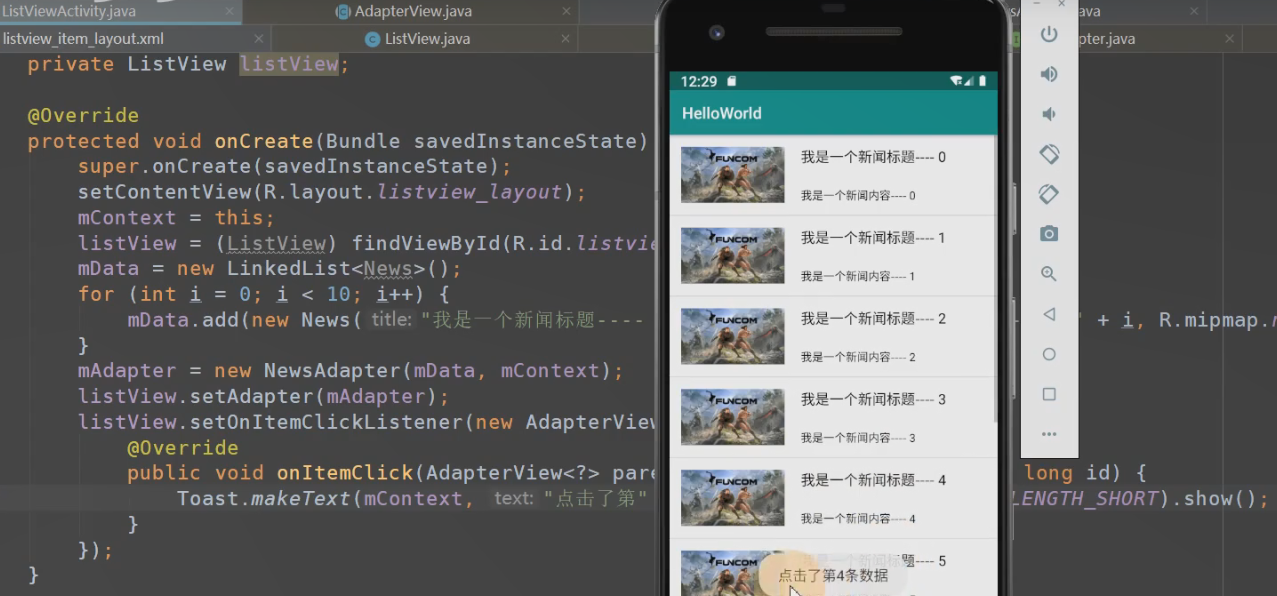Tap news thumbnail of item 2
The height and width of the screenshot is (596, 1277).
pyautogui.click(x=732, y=337)
